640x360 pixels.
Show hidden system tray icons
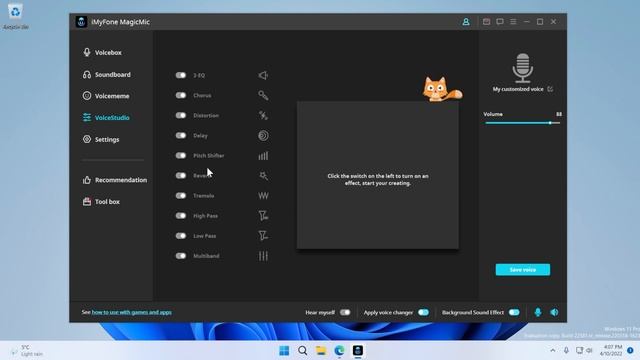click(553, 350)
